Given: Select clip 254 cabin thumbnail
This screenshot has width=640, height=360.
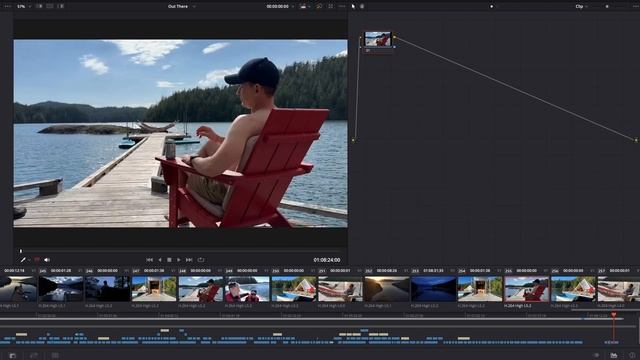Looking at the screenshot, I should (480, 289).
